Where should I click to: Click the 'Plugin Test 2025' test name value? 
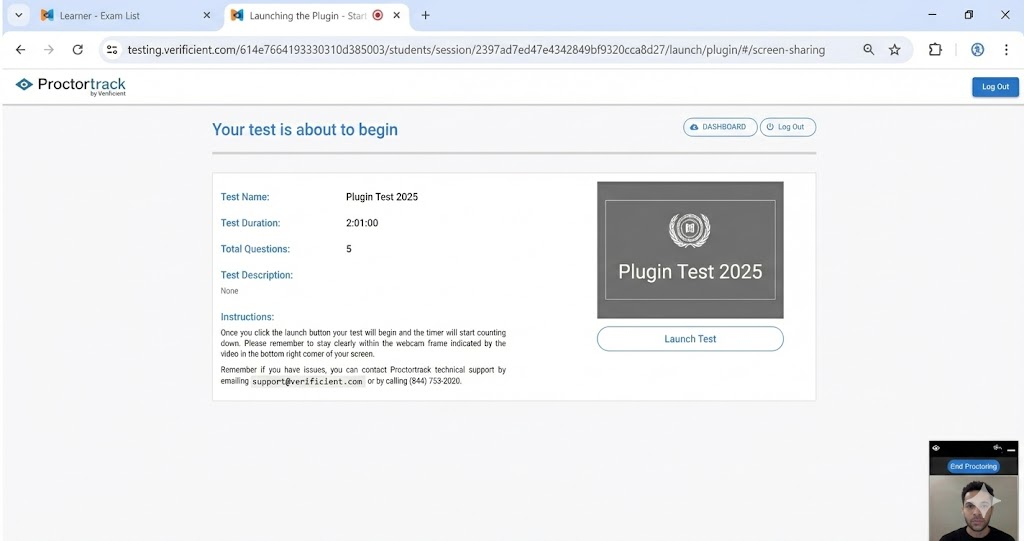(382, 197)
